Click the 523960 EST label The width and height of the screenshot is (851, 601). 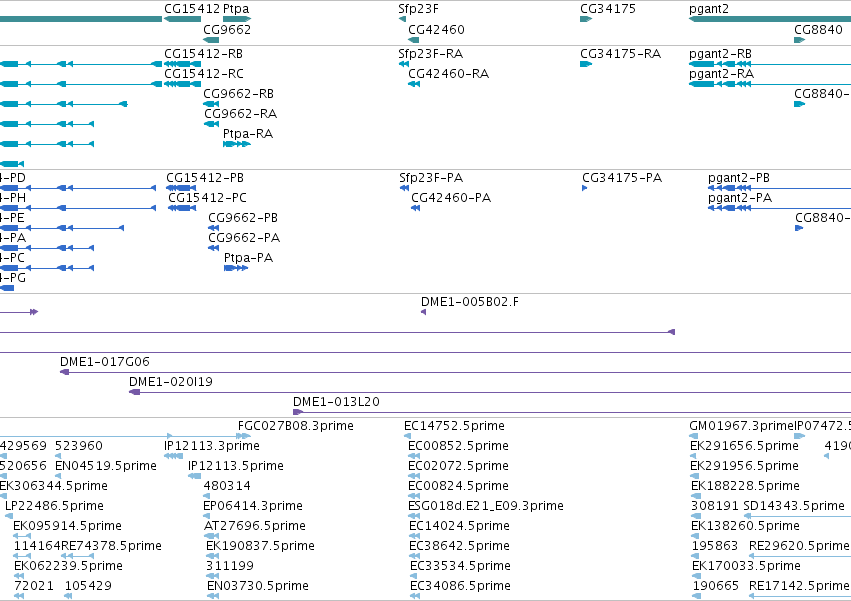tap(79, 446)
